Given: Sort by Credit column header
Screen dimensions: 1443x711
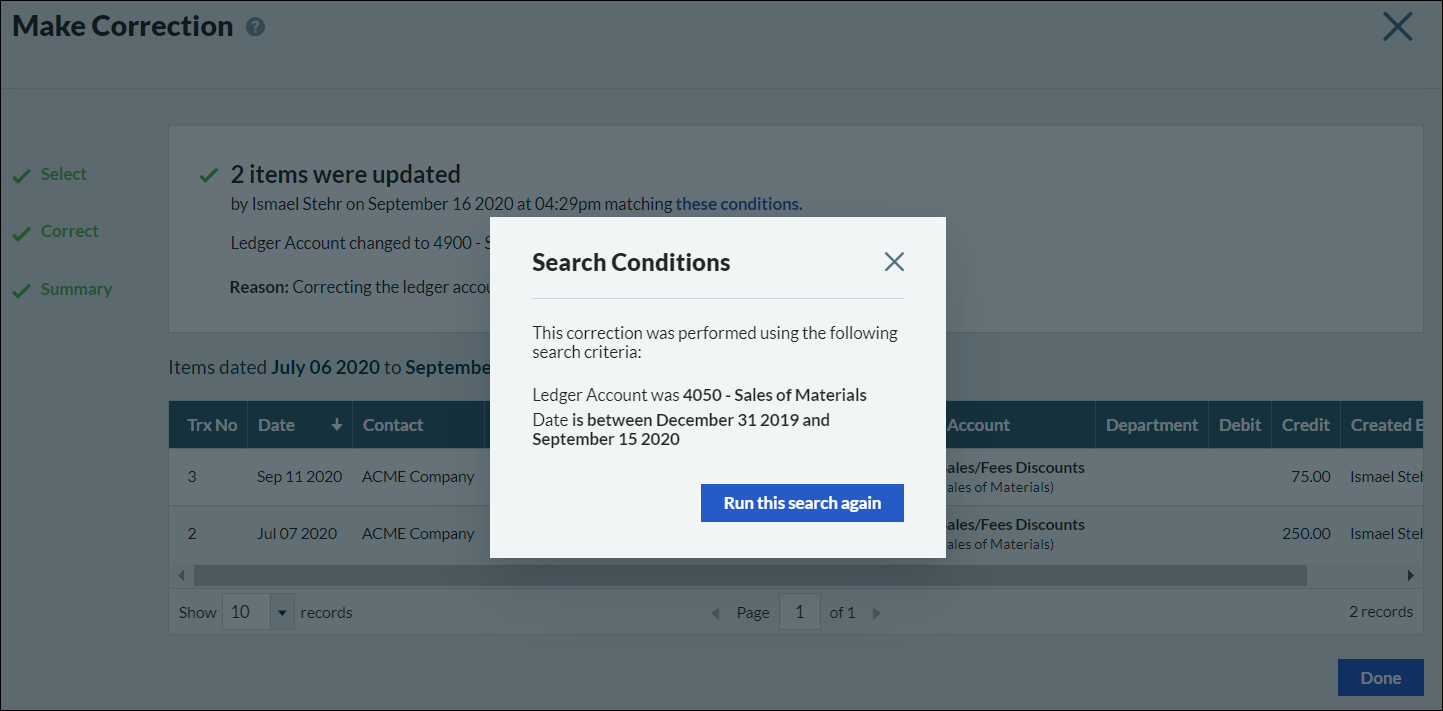Looking at the screenshot, I should coord(1305,425).
